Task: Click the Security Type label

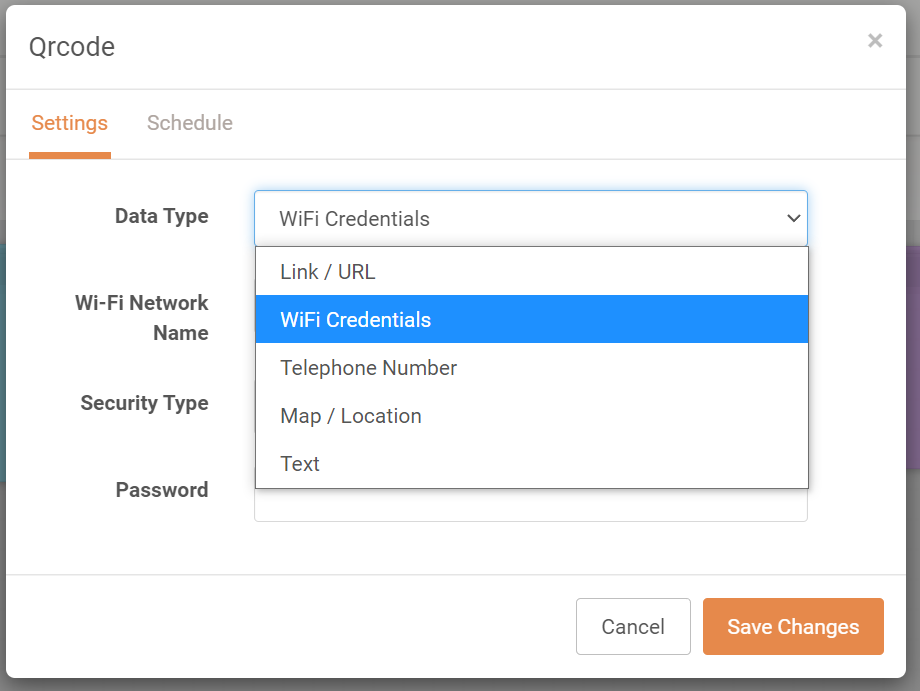Action: point(144,403)
